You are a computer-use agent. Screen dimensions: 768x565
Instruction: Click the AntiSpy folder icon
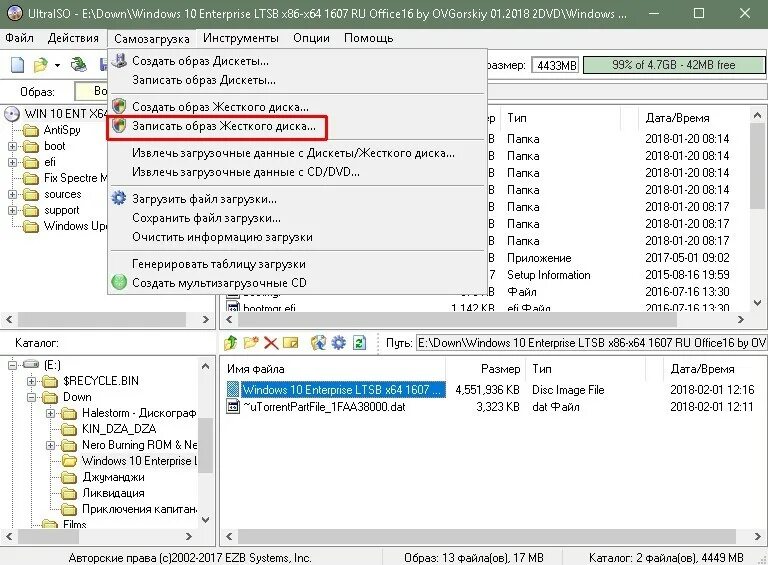pyautogui.click(x=31, y=130)
